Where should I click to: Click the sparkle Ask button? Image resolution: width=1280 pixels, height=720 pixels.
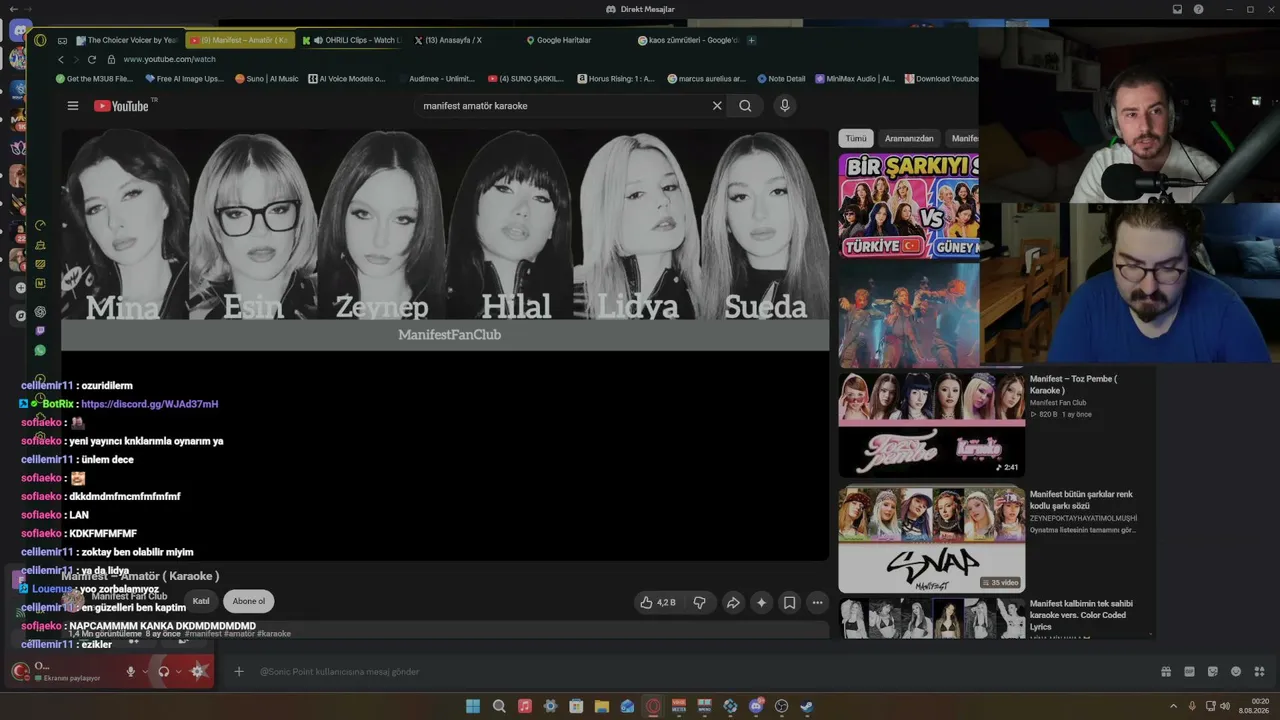tap(761, 602)
